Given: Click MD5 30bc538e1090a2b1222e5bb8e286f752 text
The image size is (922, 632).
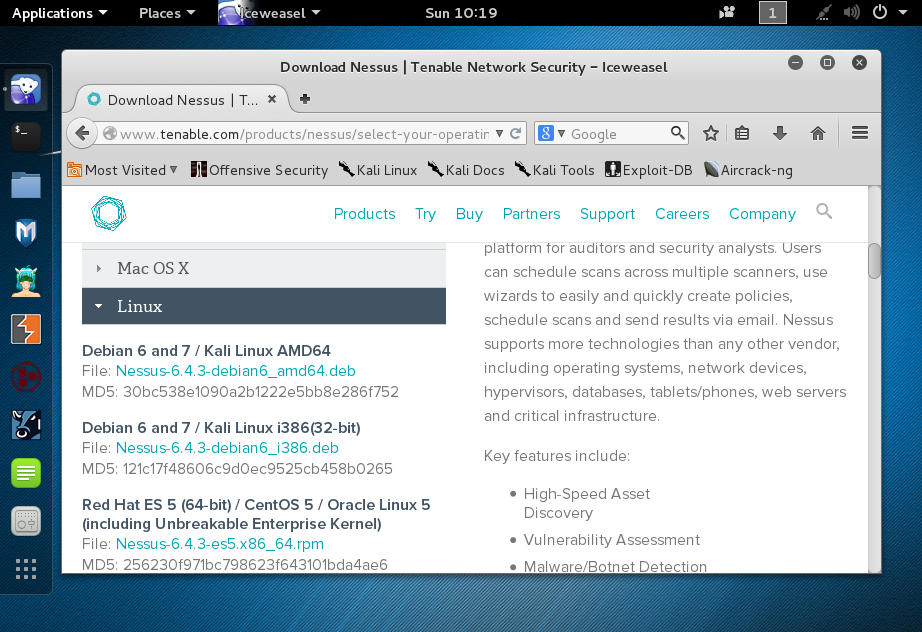Looking at the screenshot, I should (240, 392).
